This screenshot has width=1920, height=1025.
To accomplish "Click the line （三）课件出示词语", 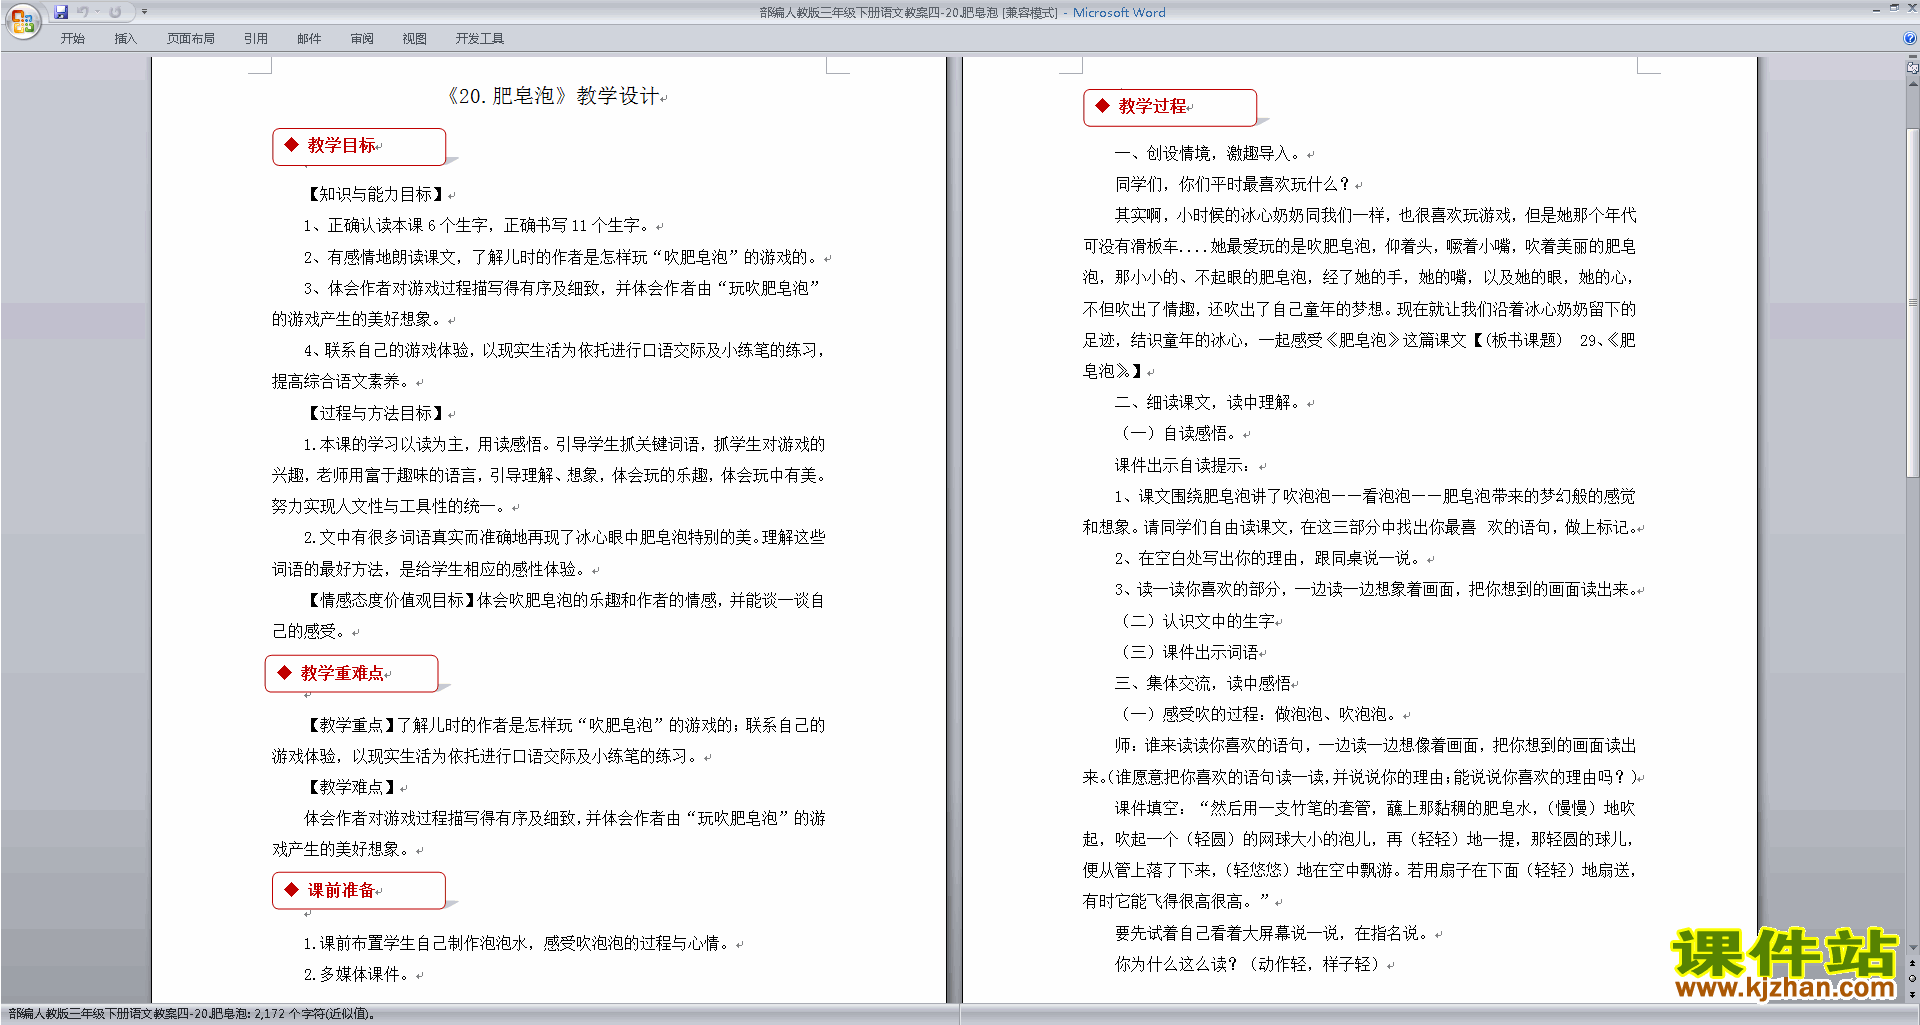I will (1191, 652).
